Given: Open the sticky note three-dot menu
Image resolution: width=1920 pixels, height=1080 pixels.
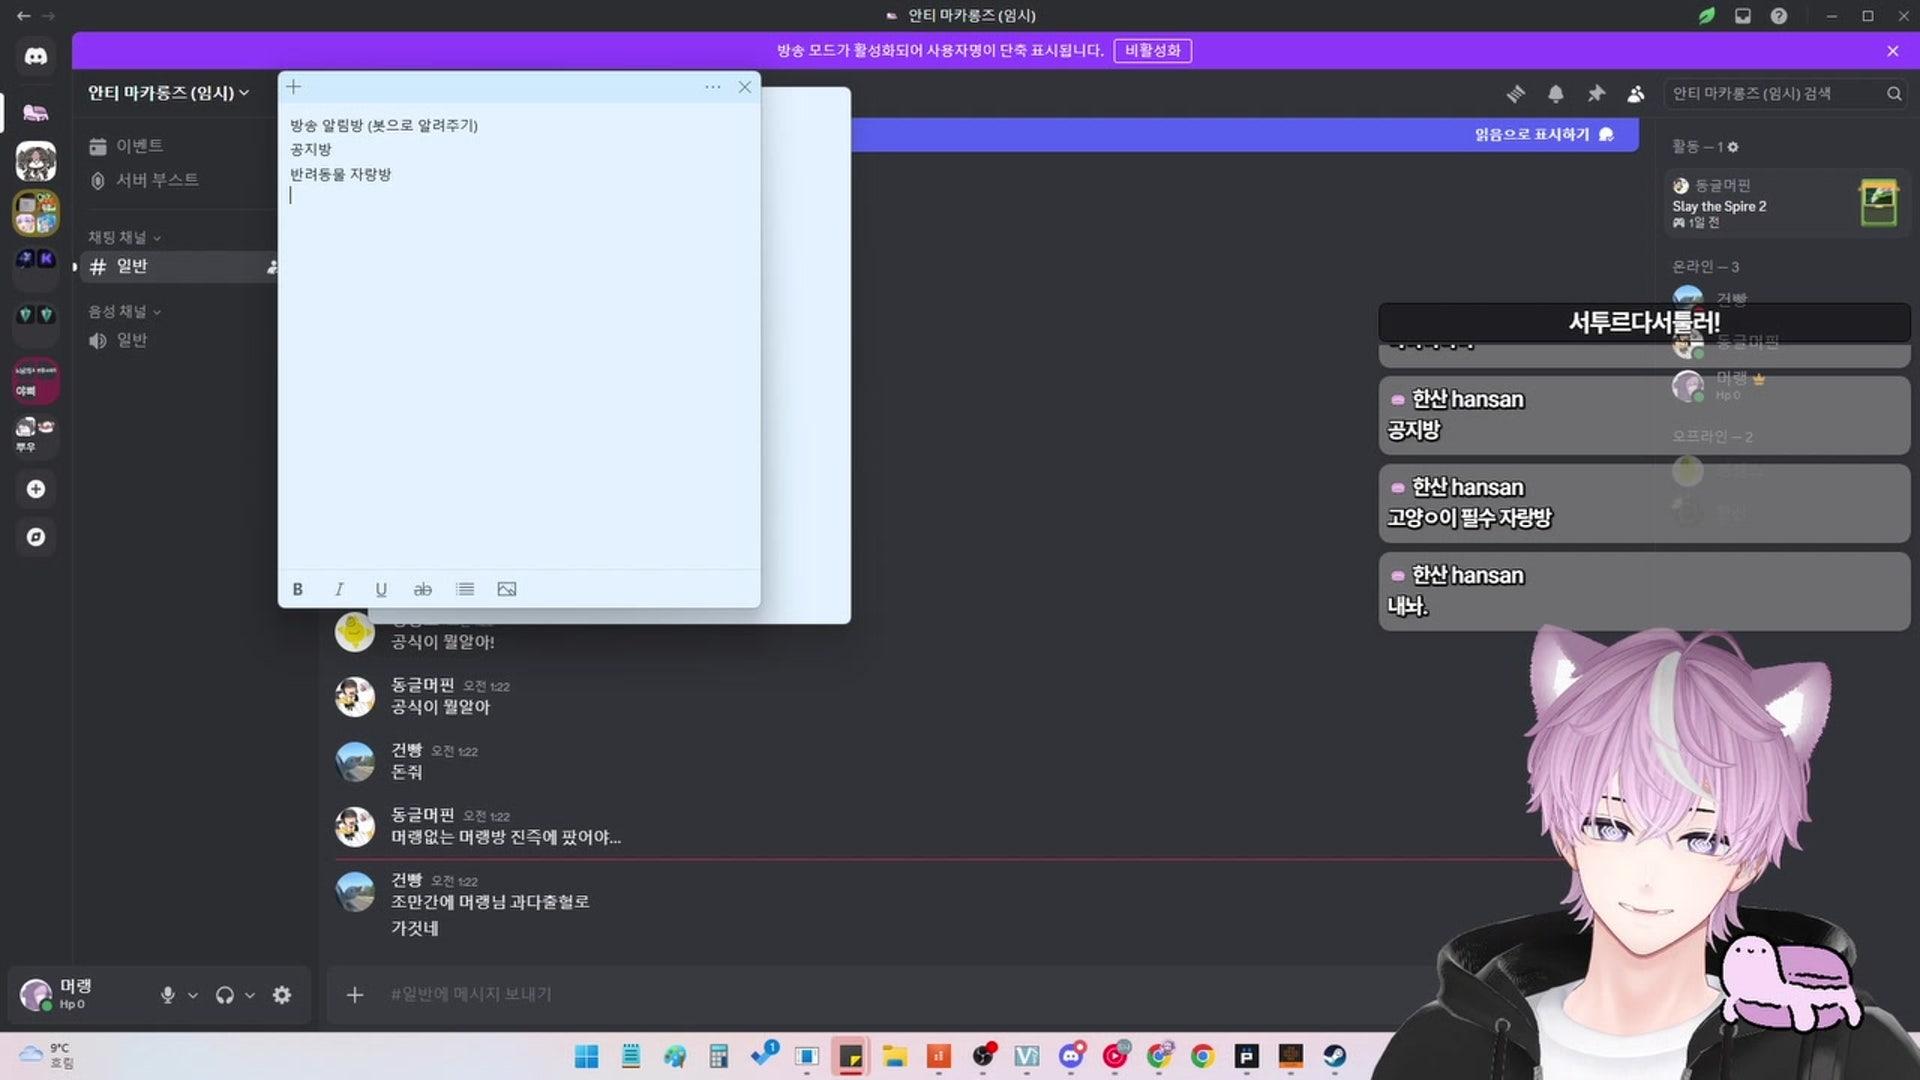Looking at the screenshot, I should 712,87.
